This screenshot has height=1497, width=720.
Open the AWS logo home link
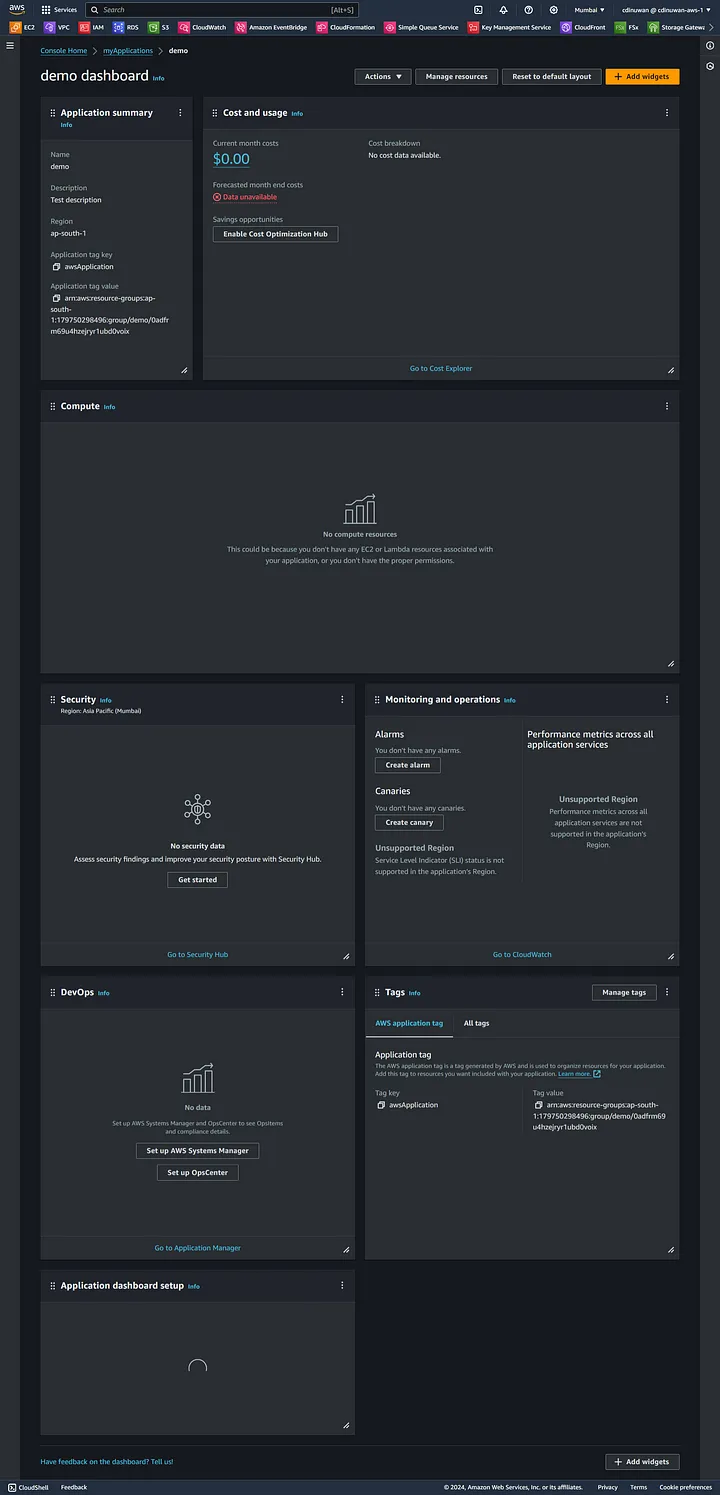pos(17,9)
